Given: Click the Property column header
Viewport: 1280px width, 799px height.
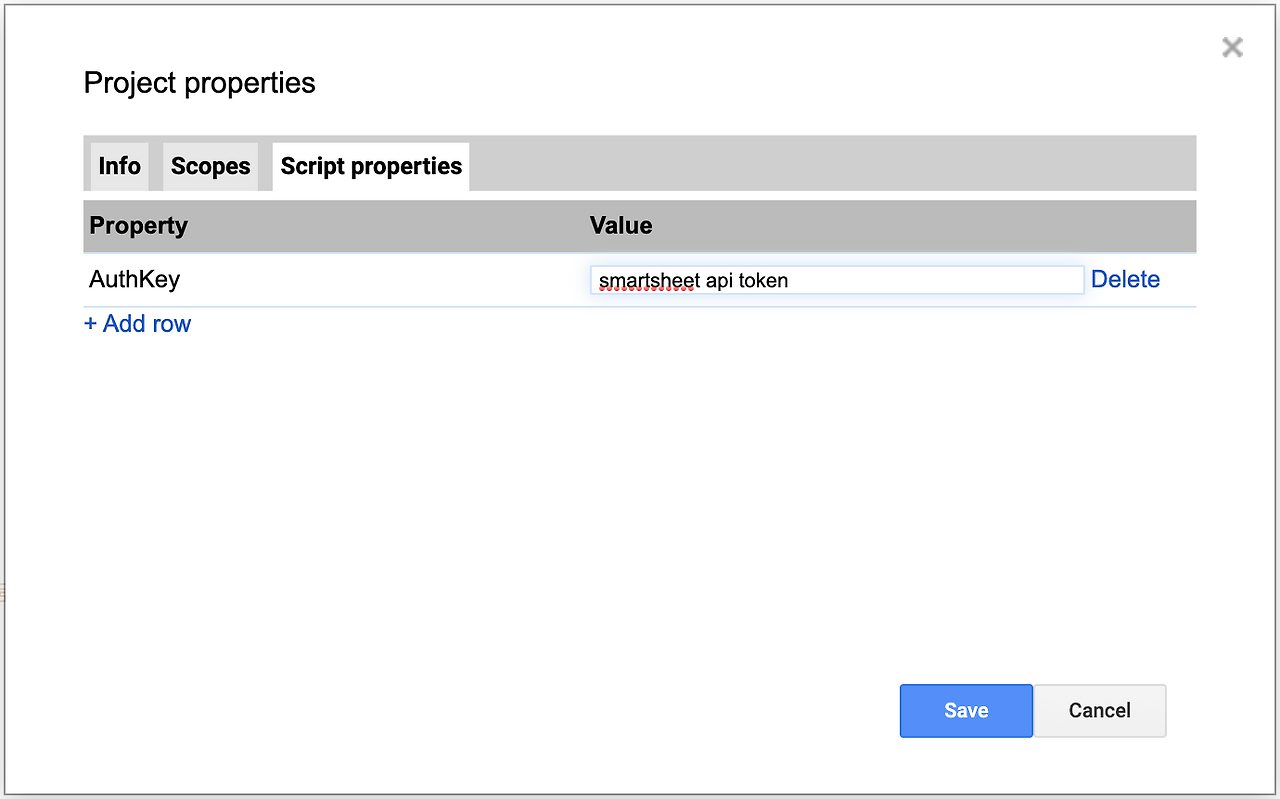Looking at the screenshot, I should [x=138, y=226].
